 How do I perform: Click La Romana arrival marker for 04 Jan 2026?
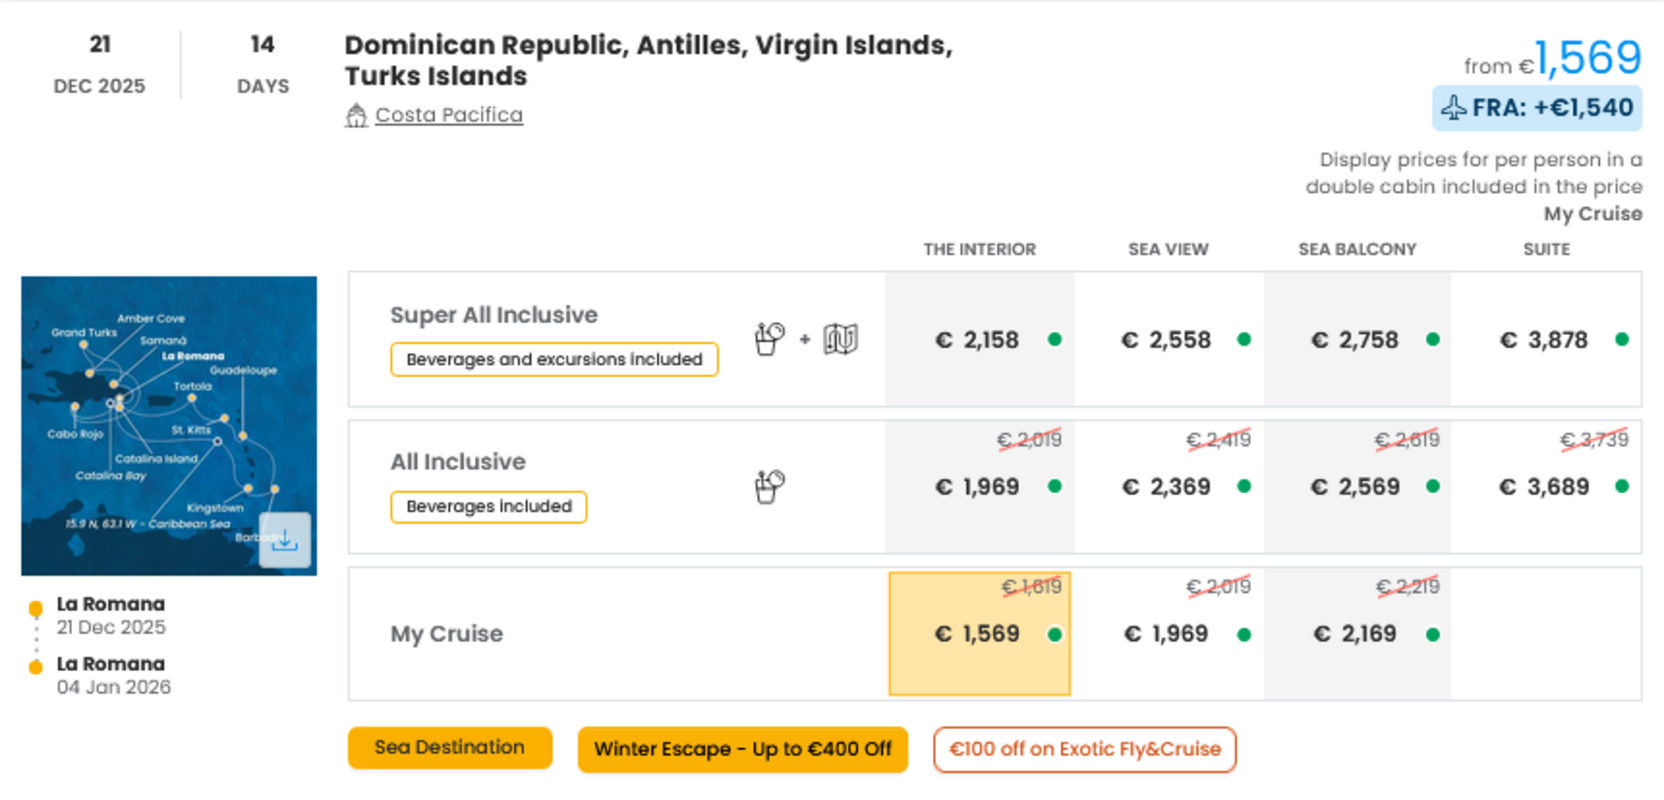point(36,667)
